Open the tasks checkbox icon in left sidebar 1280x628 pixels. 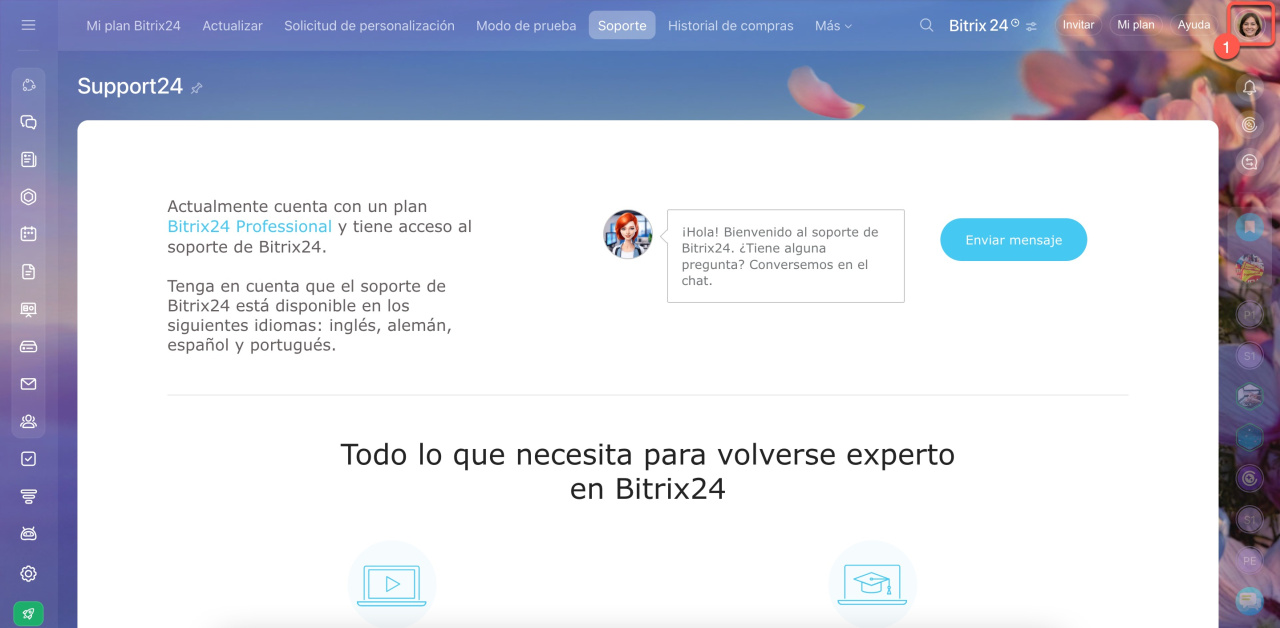[x=28, y=459]
